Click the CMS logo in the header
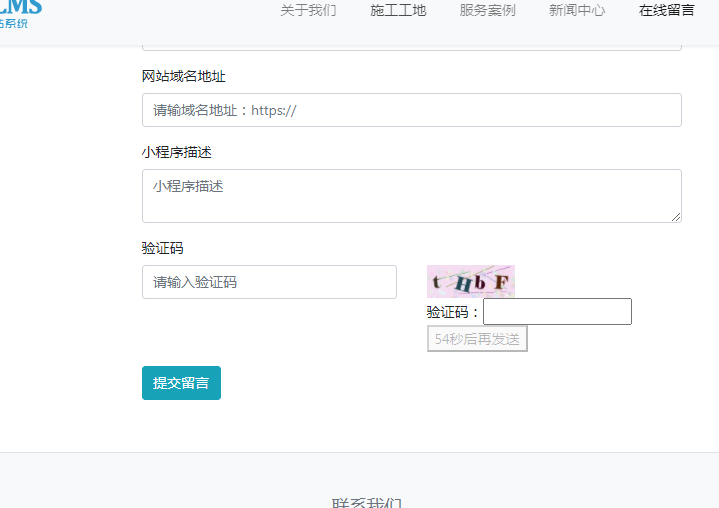 pos(20,12)
